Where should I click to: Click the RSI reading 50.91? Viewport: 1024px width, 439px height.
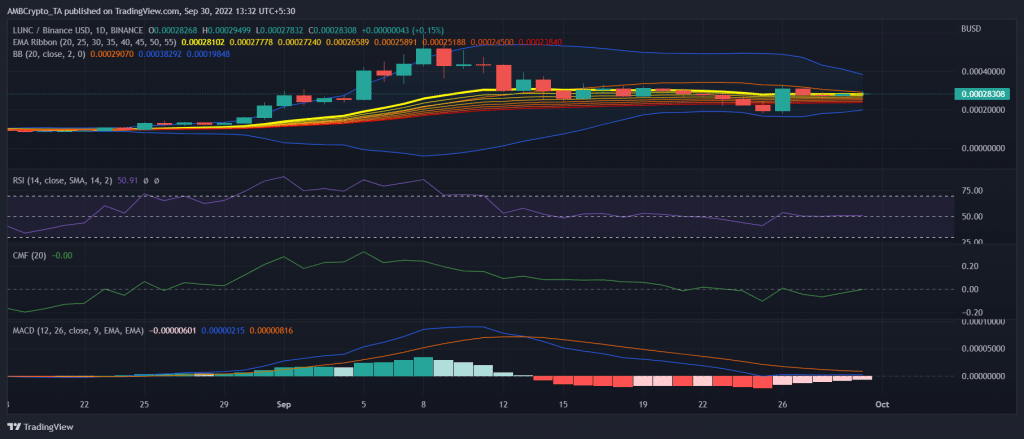click(x=127, y=180)
